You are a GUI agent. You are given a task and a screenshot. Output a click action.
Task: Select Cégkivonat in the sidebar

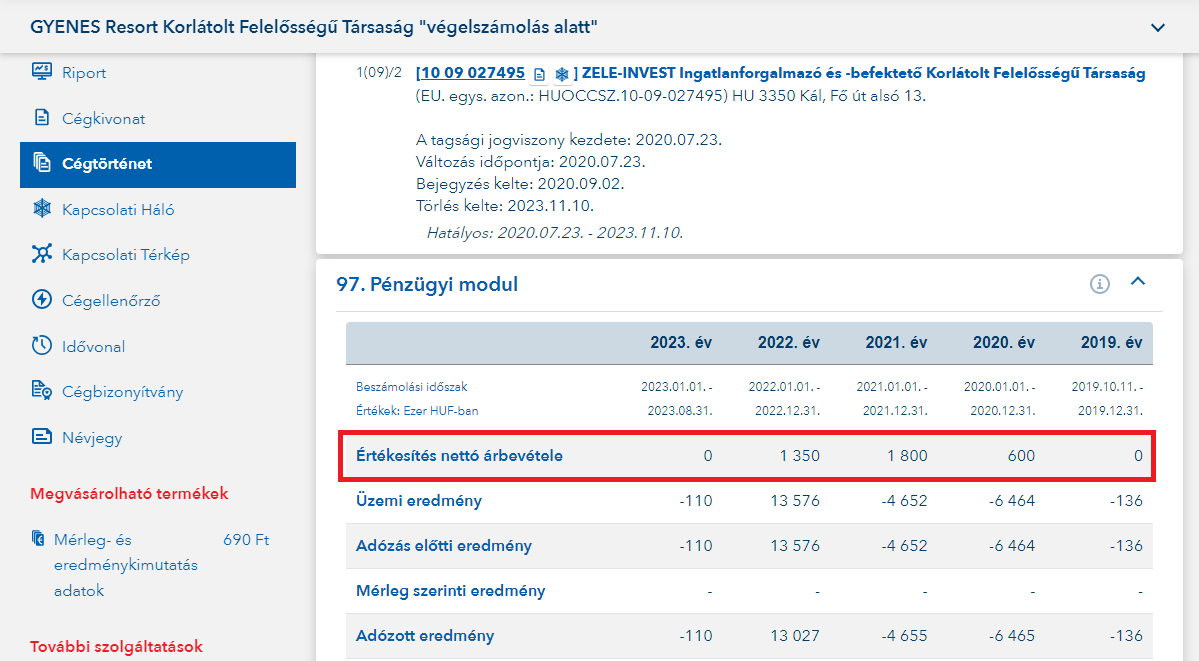coord(103,119)
